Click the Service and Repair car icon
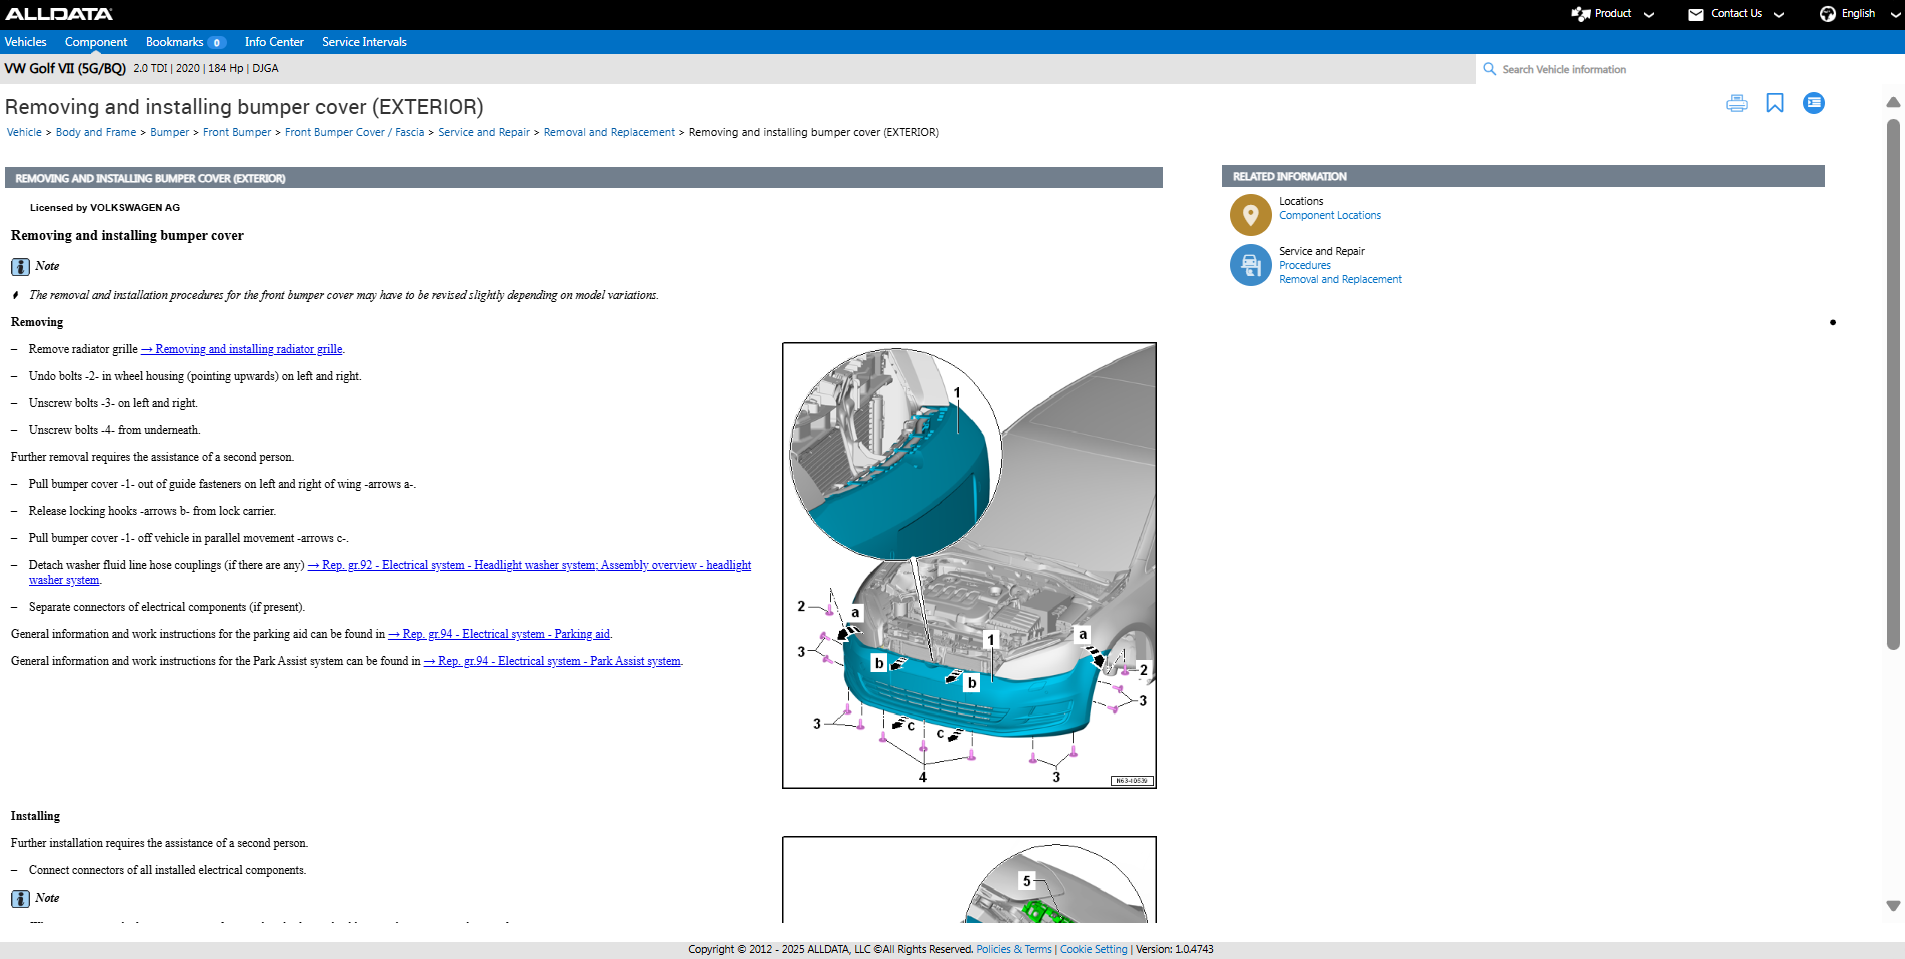This screenshot has width=1905, height=959. [1250, 265]
